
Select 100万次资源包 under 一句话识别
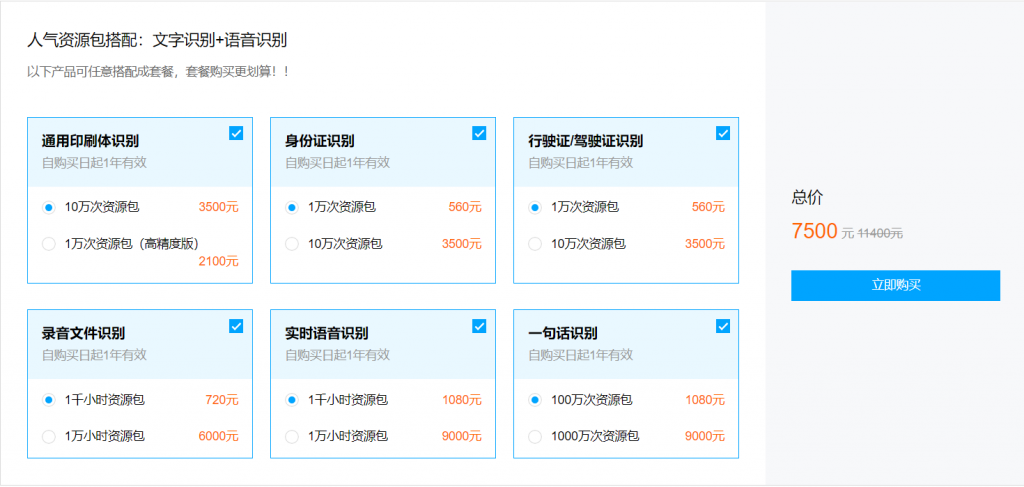(535, 400)
